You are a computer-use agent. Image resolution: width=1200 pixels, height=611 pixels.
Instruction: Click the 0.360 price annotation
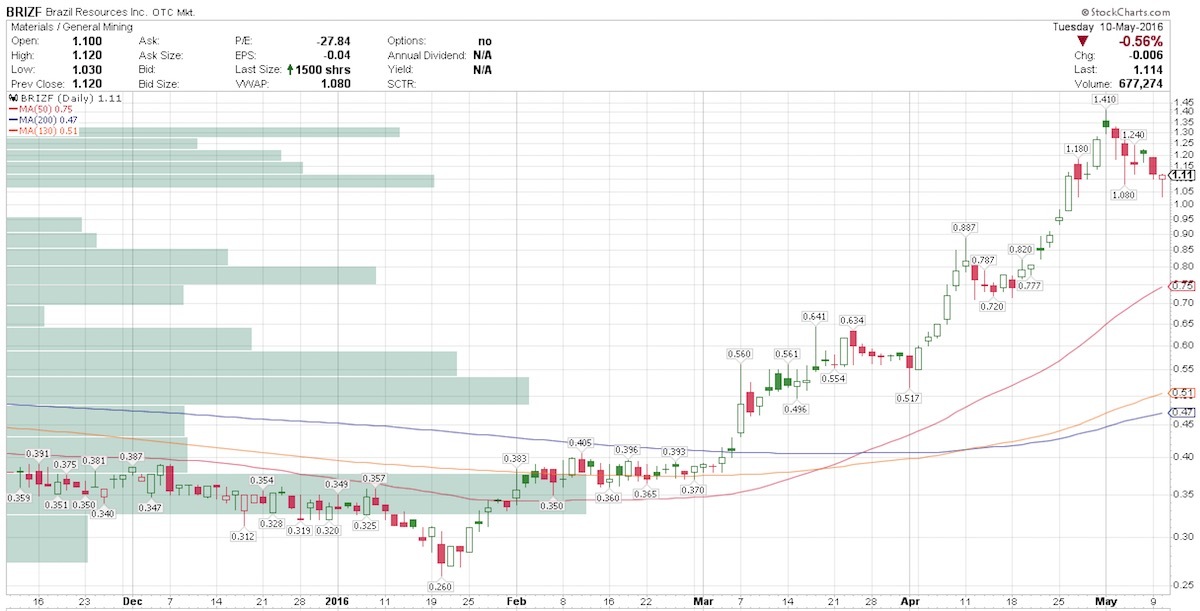pos(609,498)
